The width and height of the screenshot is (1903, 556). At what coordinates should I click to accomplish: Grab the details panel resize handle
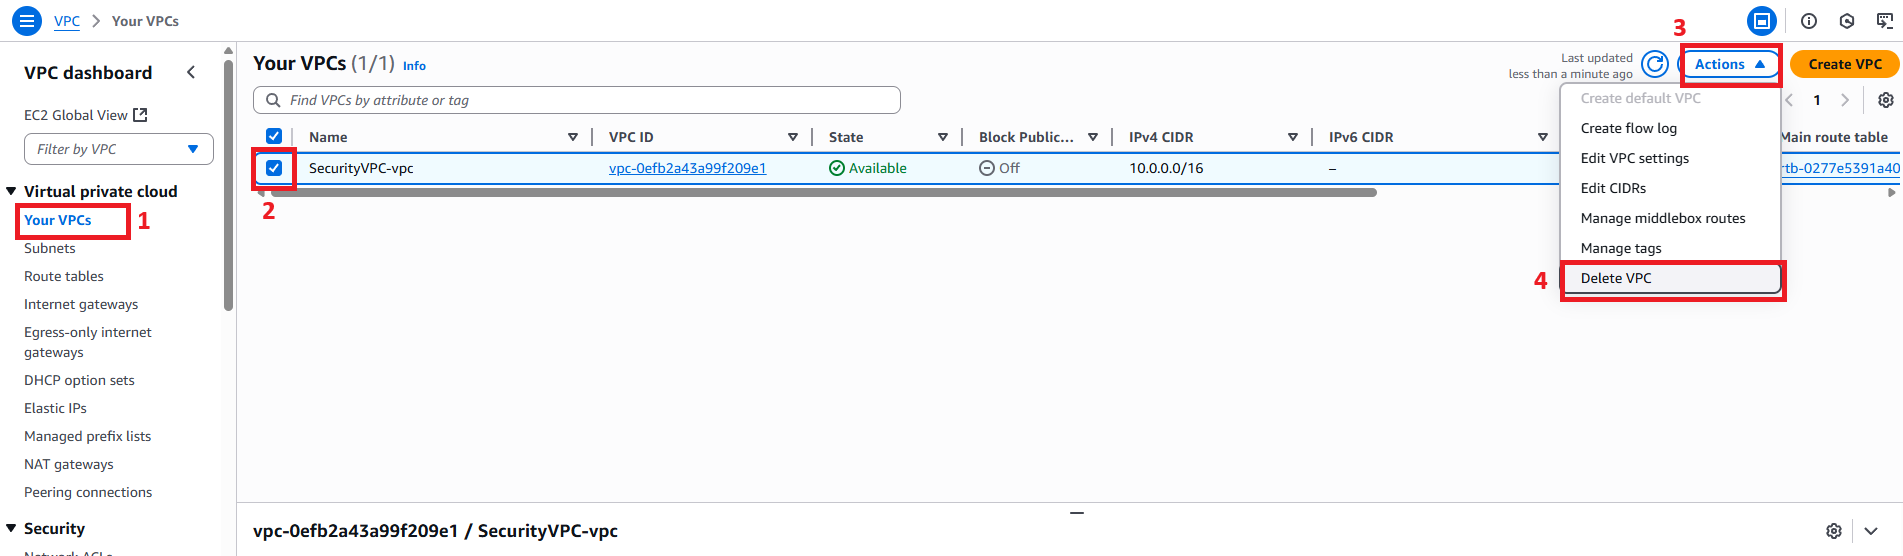point(1077,513)
